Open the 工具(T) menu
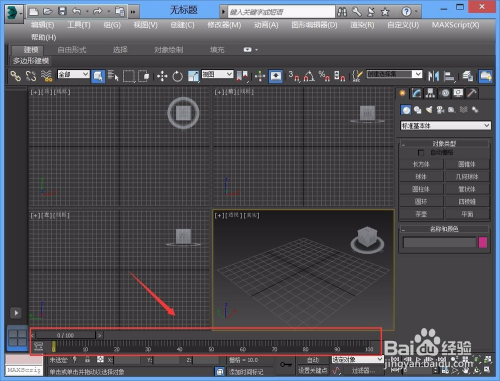Viewport: 500px width, 381px height. pyautogui.click(x=79, y=25)
